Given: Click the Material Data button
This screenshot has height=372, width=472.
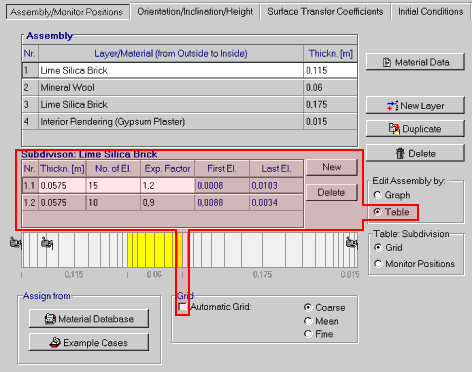Looking at the screenshot, I should pyautogui.click(x=415, y=62).
